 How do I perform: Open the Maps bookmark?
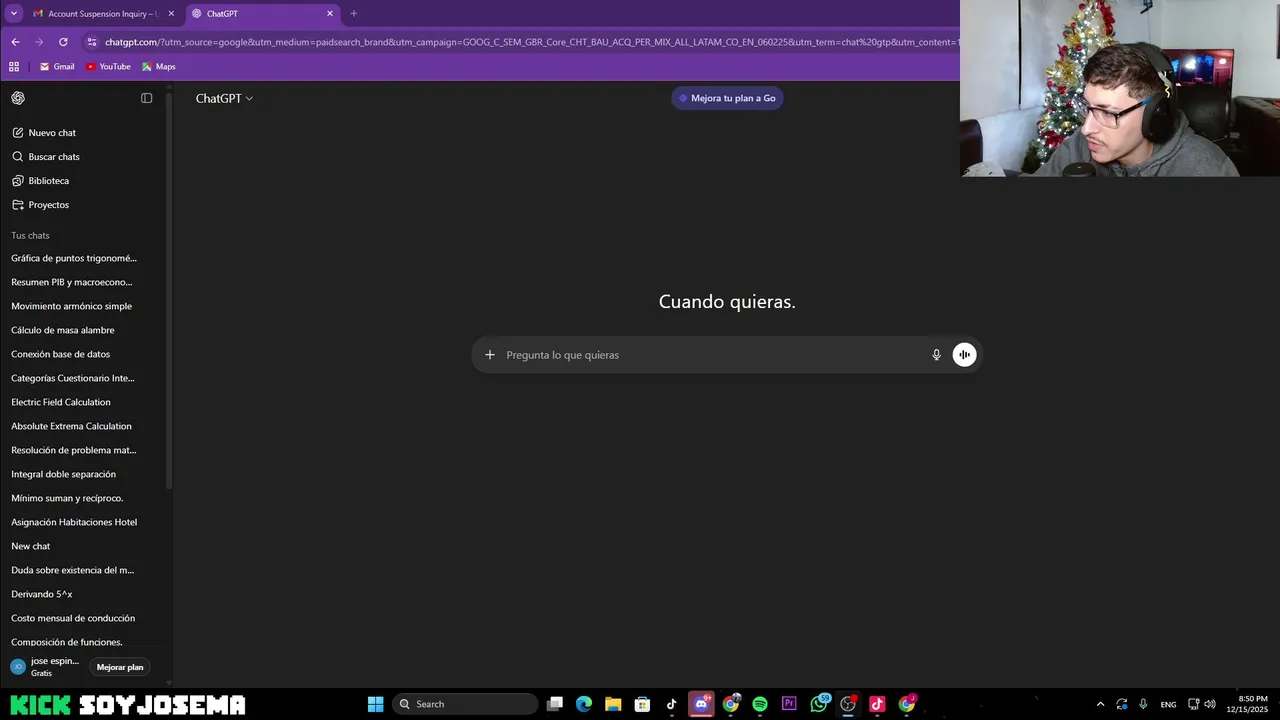click(x=159, y=67)
